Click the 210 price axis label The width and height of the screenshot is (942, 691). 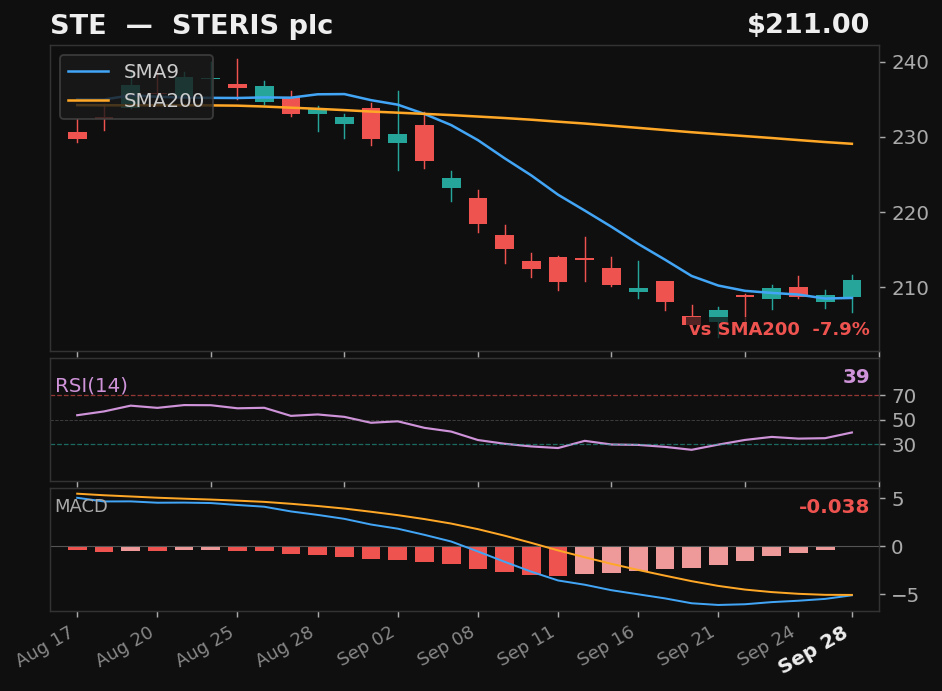click(x=910, y=288)
